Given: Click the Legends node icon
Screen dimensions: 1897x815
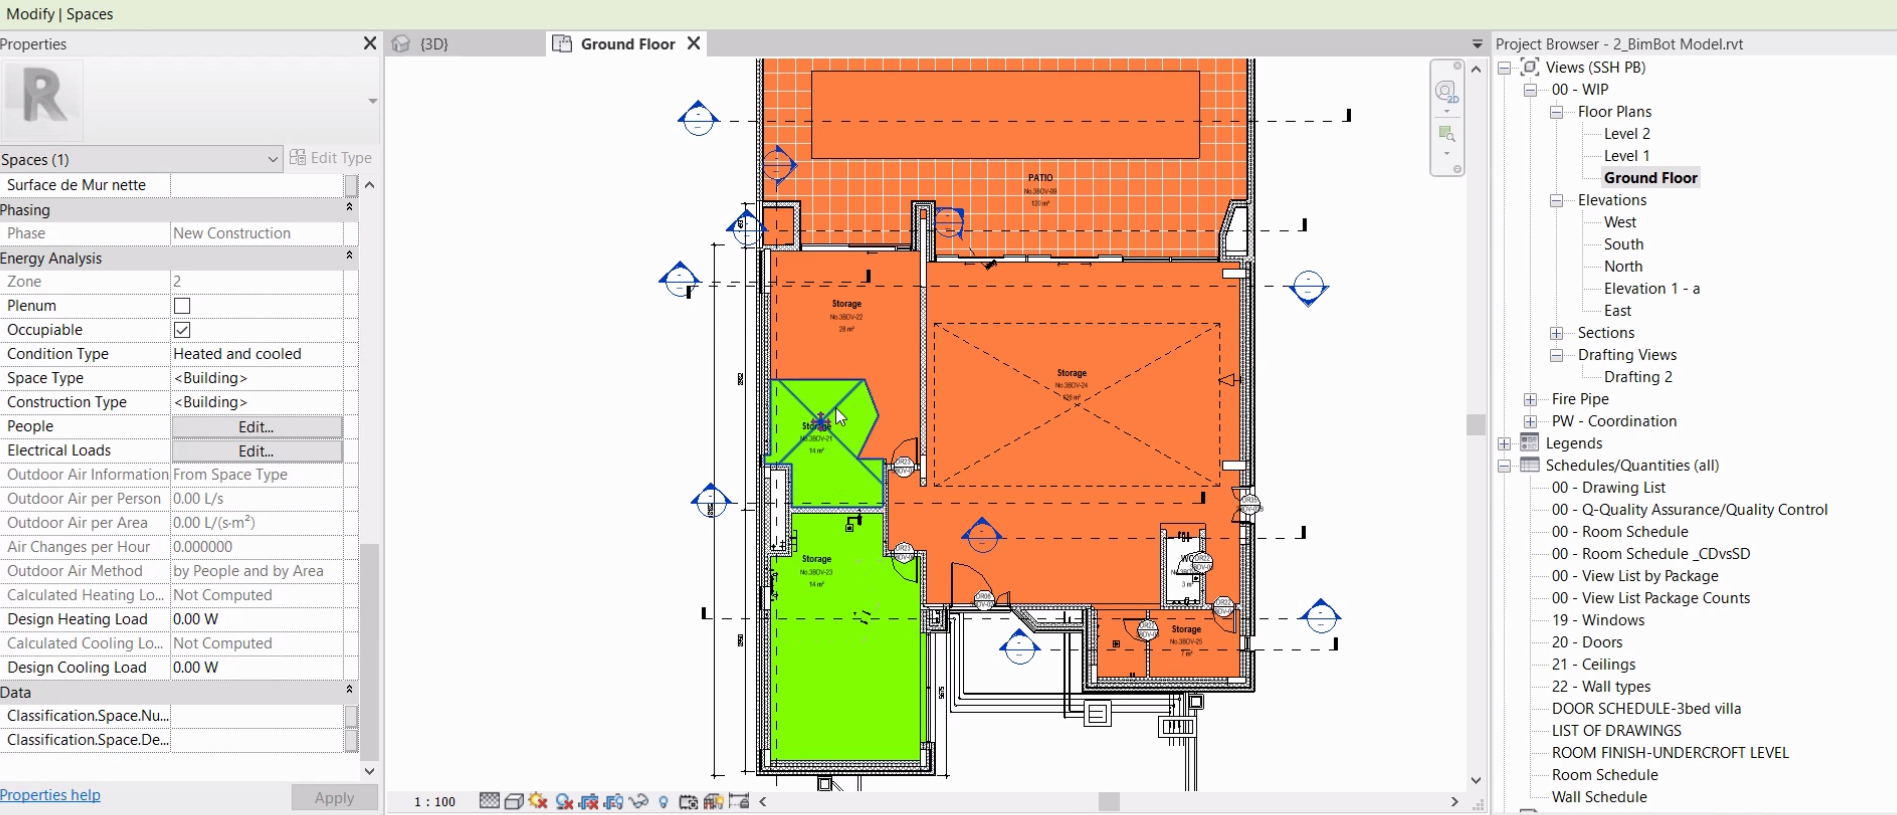Looking at the screenshot, I should pyautogui.click(x=1529, y=442).
